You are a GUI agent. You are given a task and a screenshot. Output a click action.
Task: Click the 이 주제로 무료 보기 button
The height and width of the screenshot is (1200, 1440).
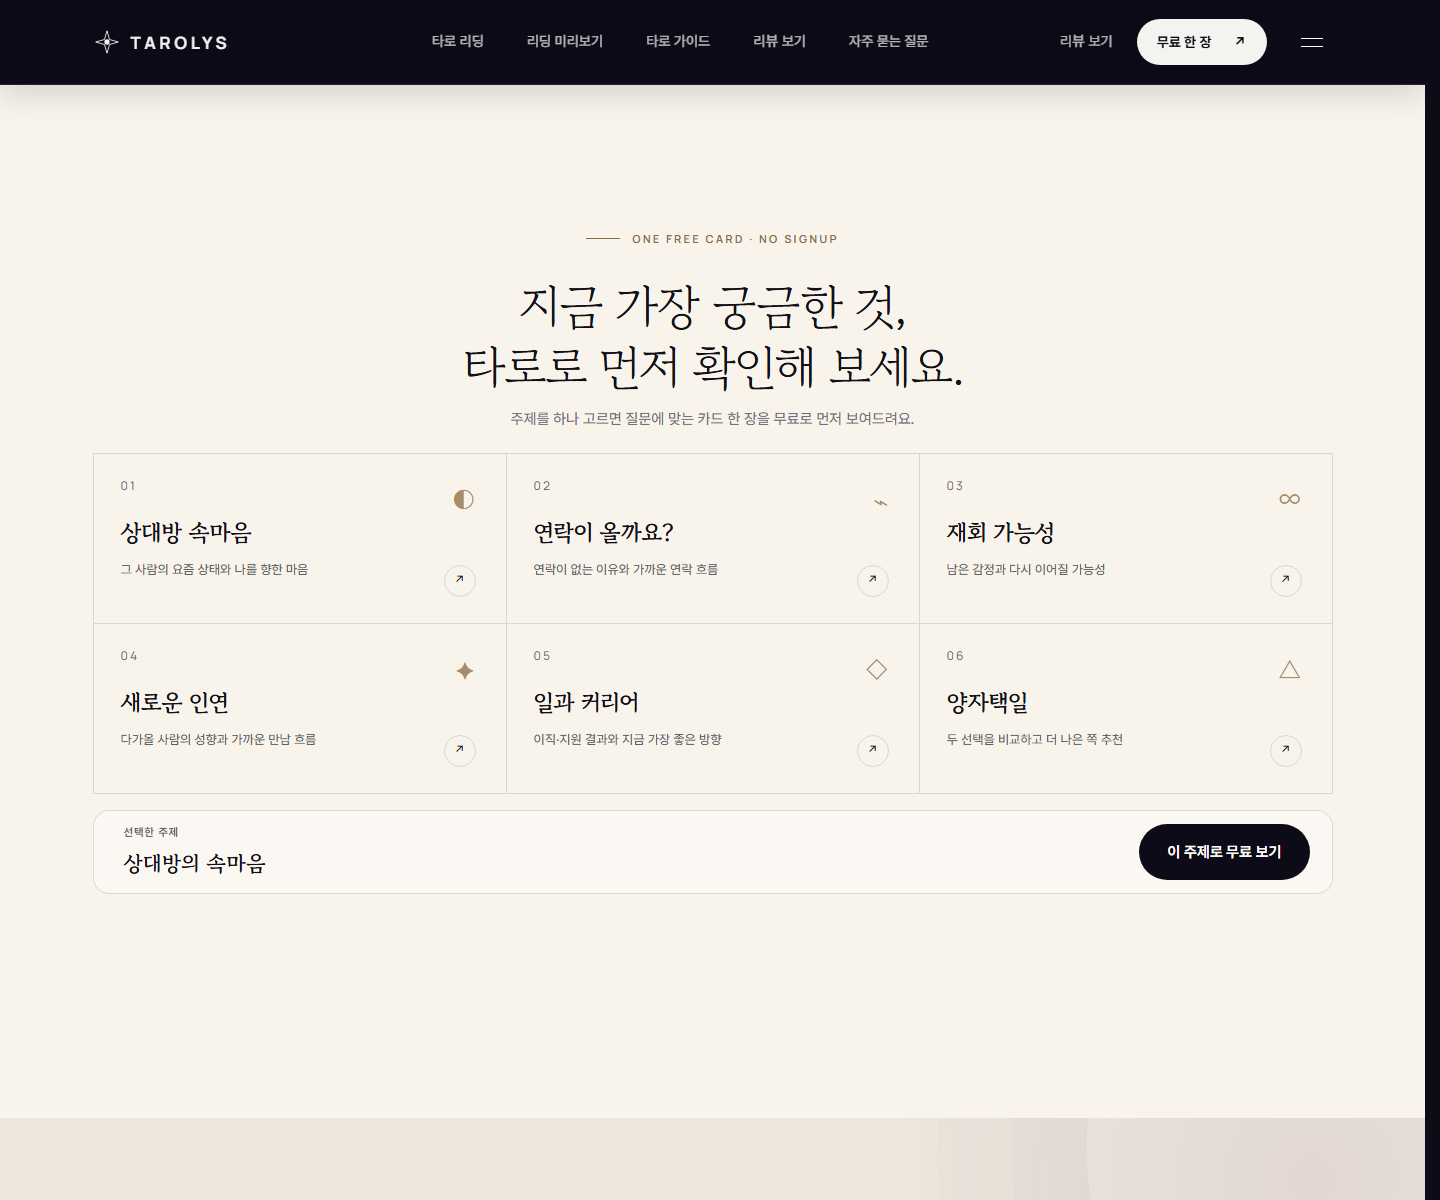(1224, 852)
